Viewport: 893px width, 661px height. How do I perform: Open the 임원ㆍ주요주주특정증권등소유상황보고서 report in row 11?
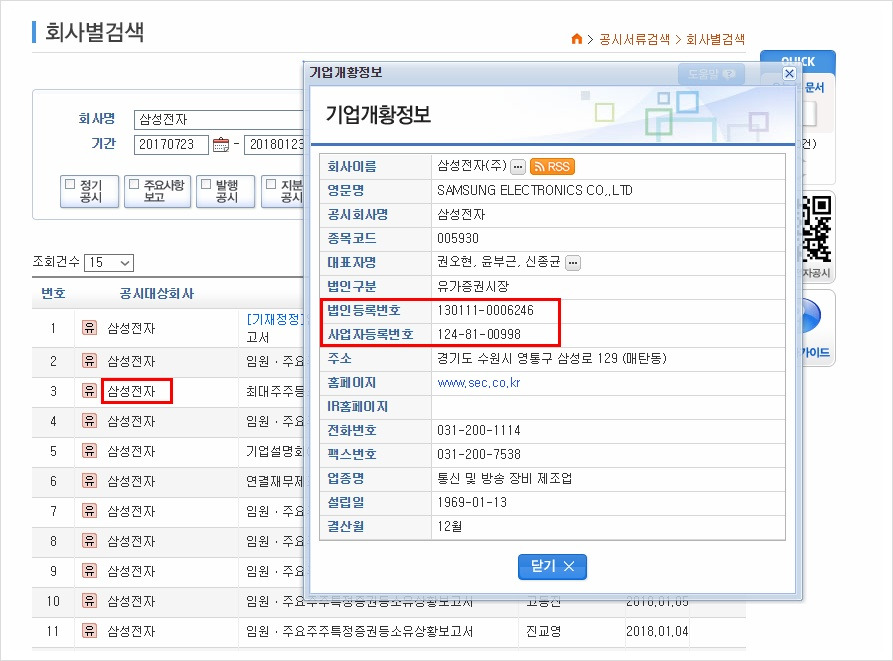pos(359,631)
